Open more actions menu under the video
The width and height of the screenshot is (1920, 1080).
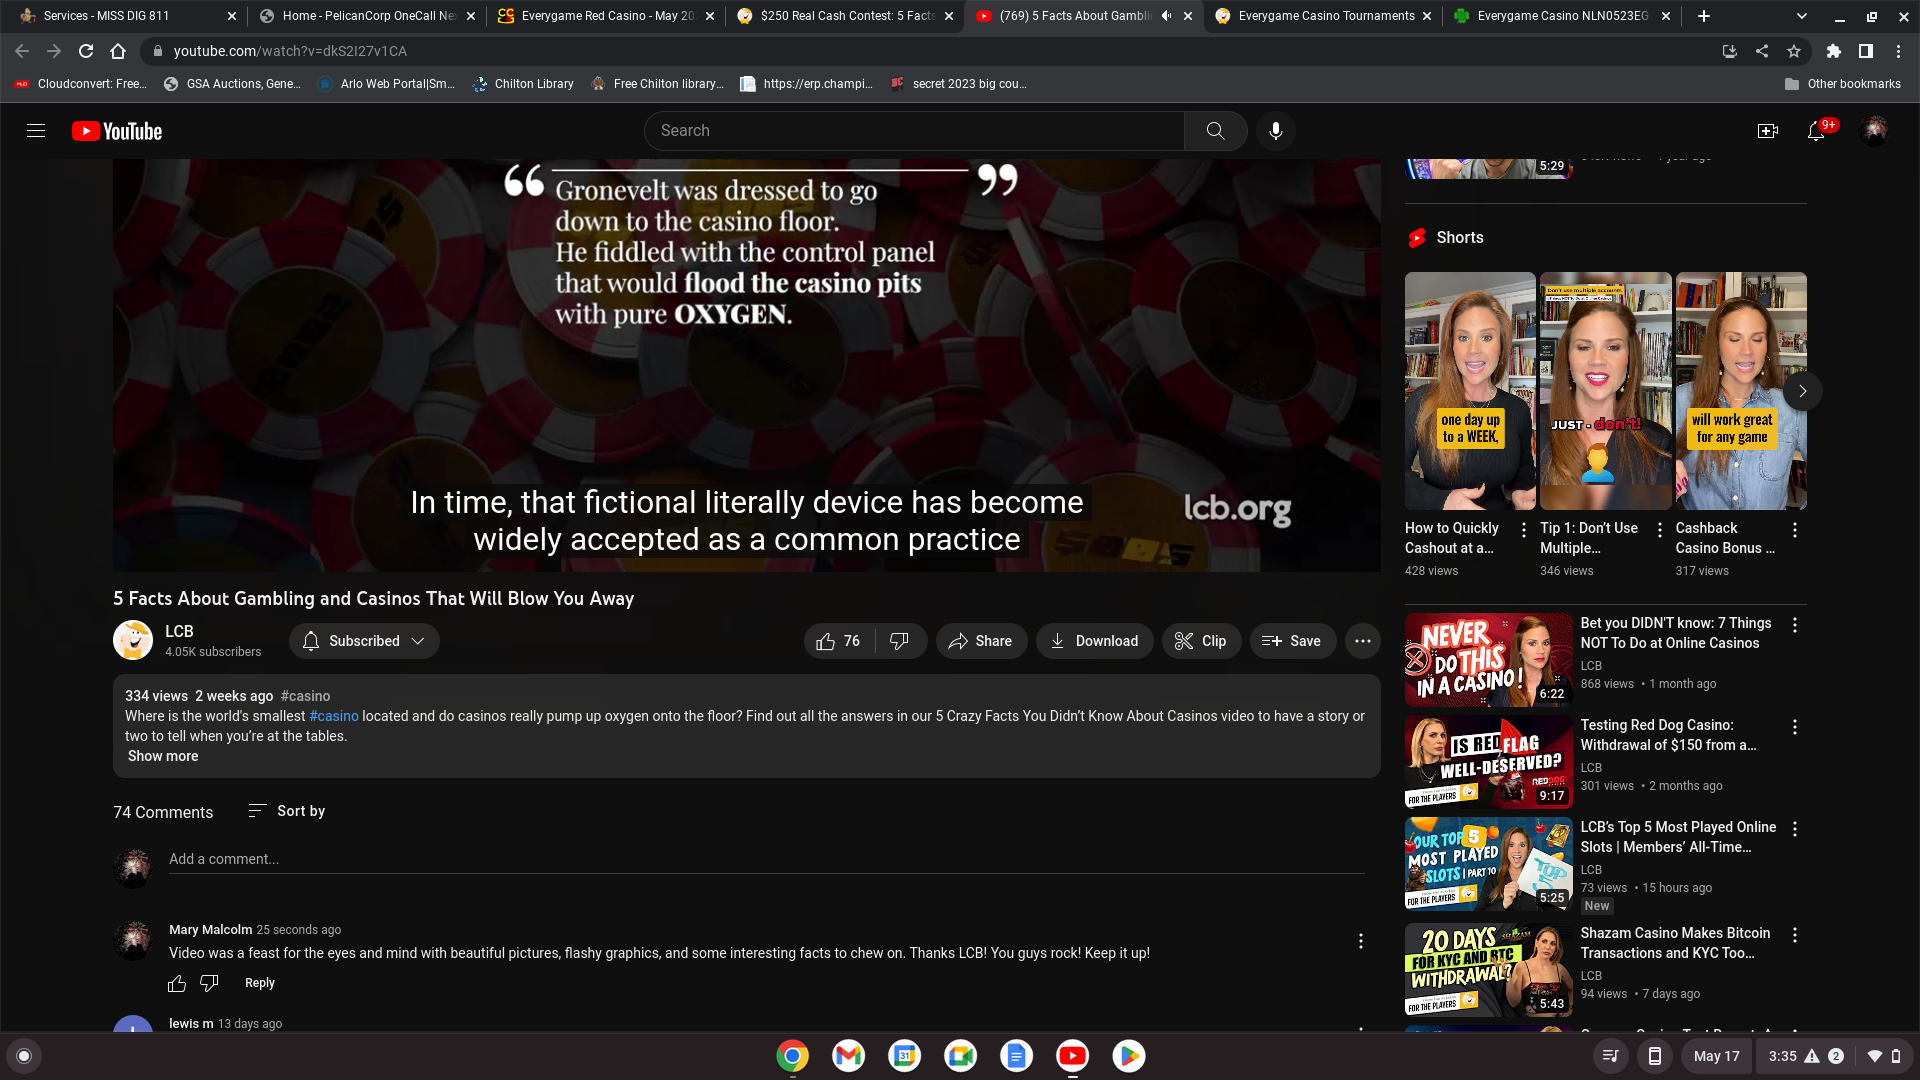(1362, 641)
